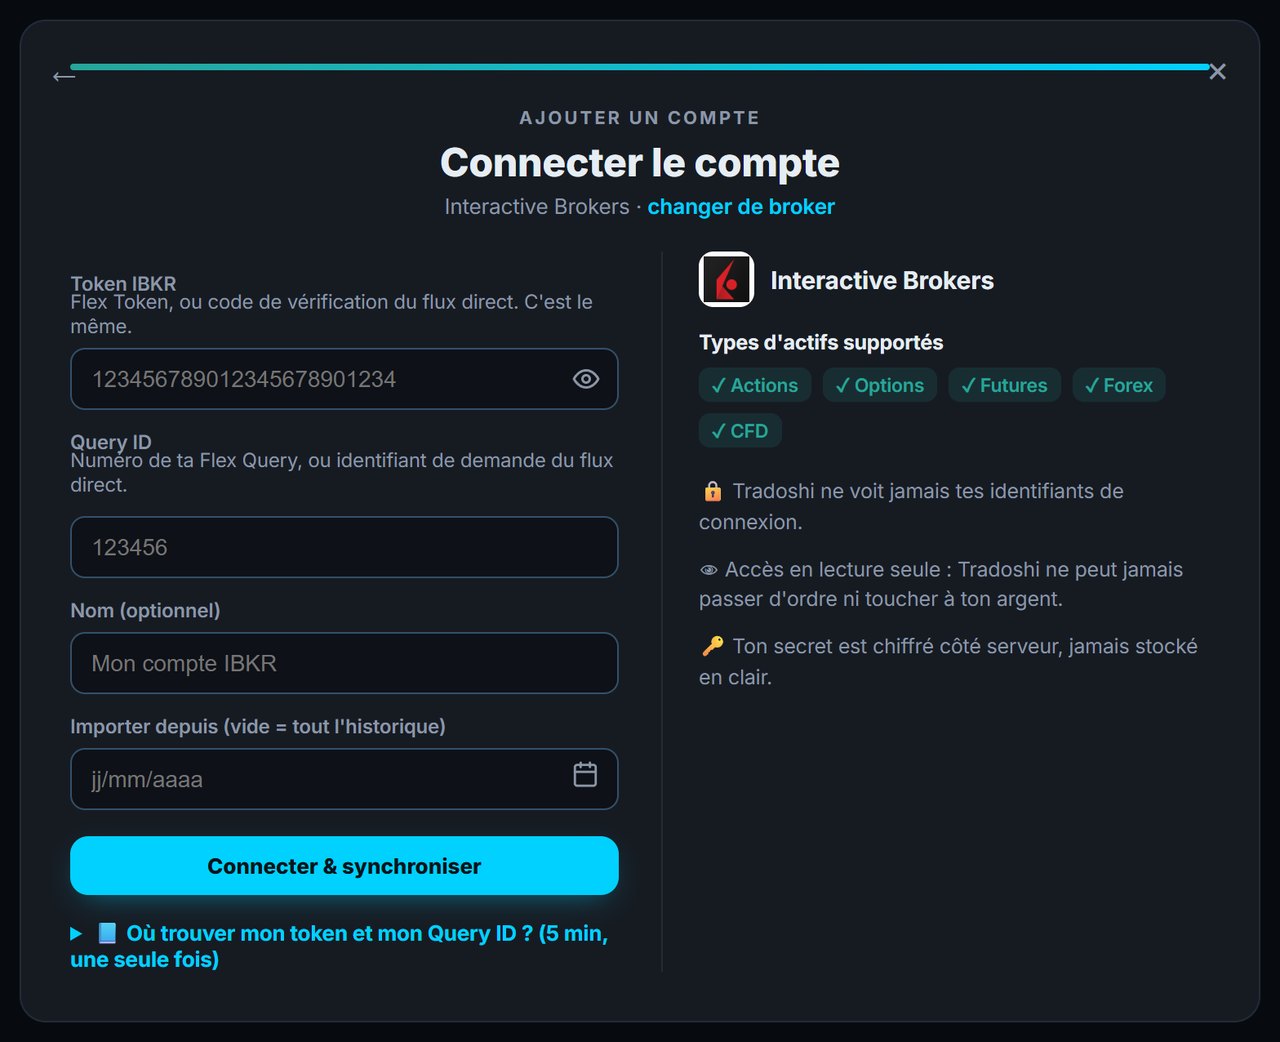Follow the changer de broker link
The height and width of the screenshot is (1042, 1280).
[x=741, y=207]
